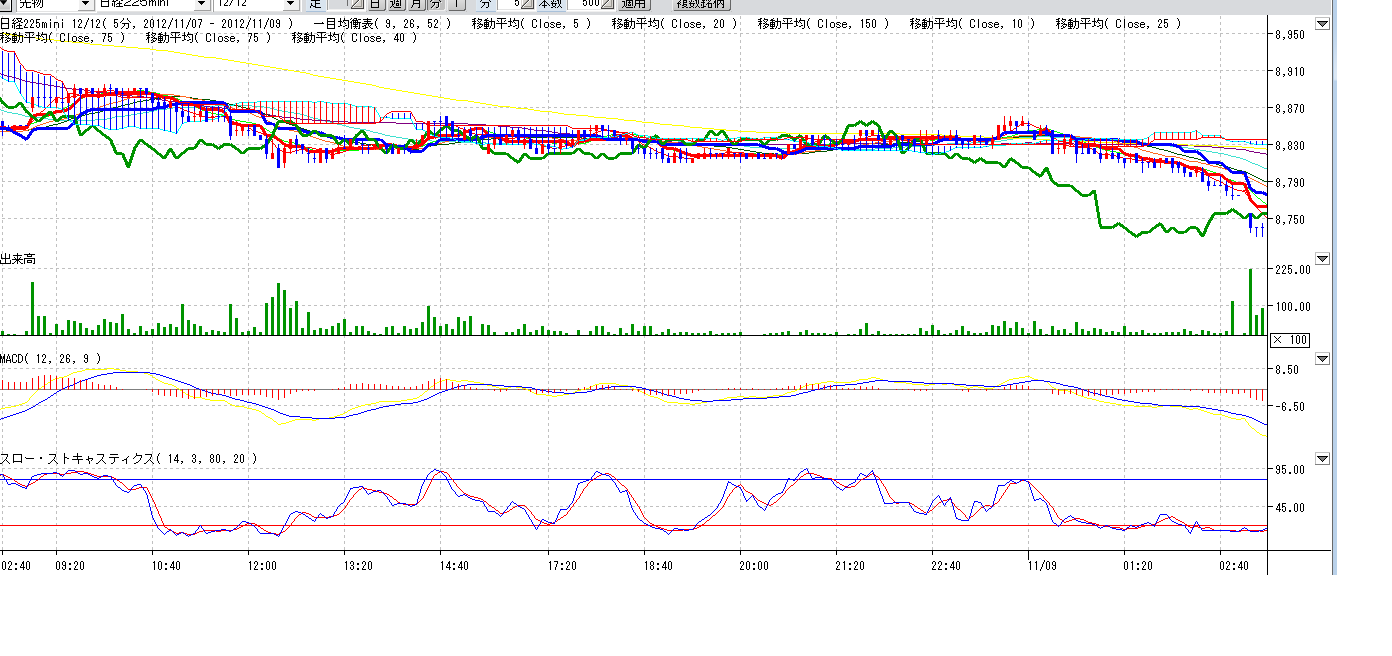Click the 本数 bar count field showing 500
1392x656 pixels.
pyautogui.click(x=583, y=4)
